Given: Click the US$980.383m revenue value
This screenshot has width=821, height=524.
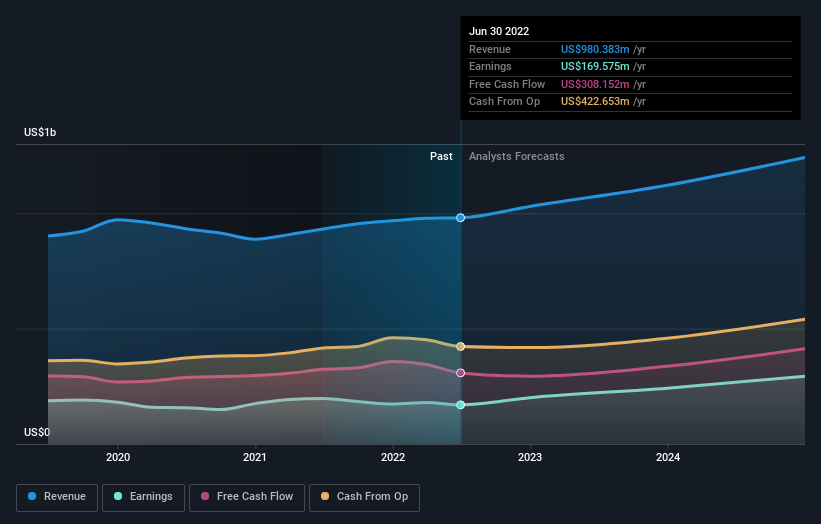Looking at the screenshot, I should click(x=595, y=49).
